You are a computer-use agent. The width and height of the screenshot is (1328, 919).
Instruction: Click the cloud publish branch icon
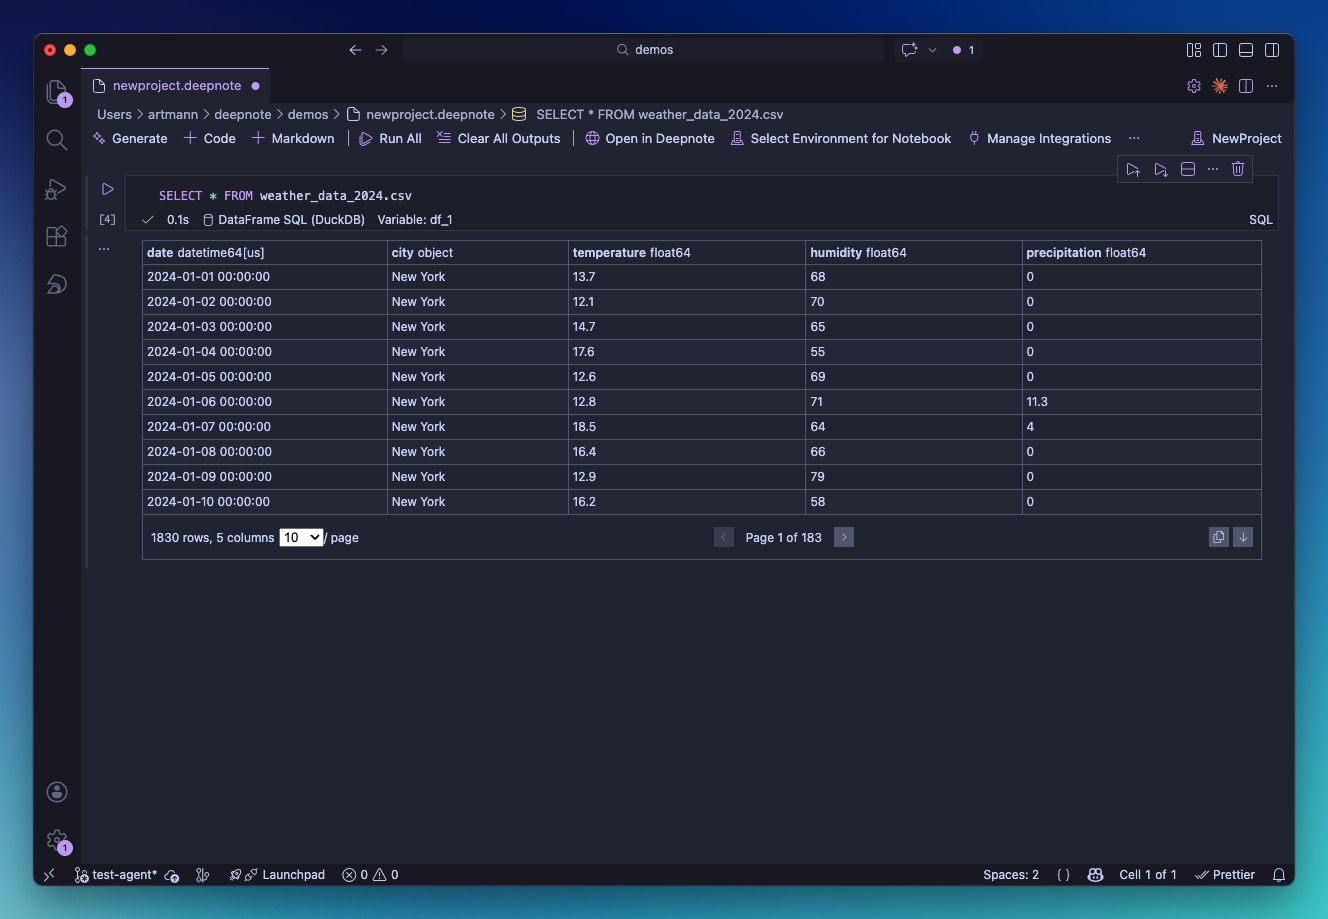click(x=172, y=875)
